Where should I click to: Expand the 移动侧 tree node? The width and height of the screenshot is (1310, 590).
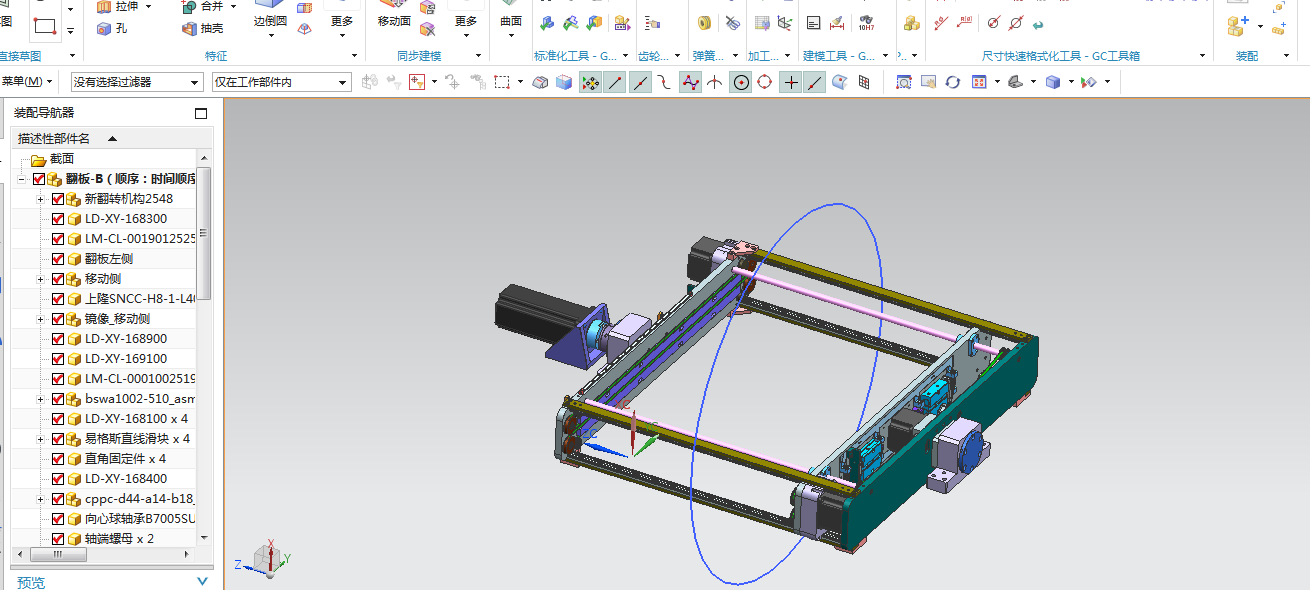pos(40,279)
